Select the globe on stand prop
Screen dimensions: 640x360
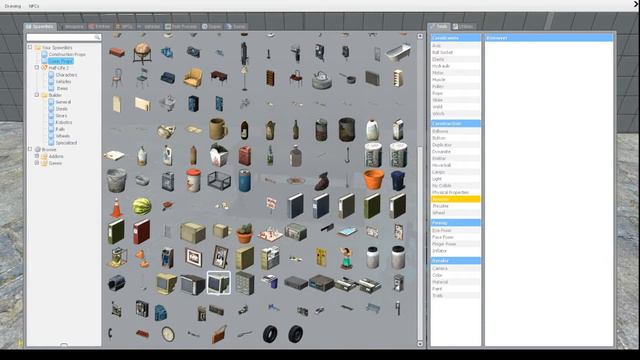coord(142,53)
